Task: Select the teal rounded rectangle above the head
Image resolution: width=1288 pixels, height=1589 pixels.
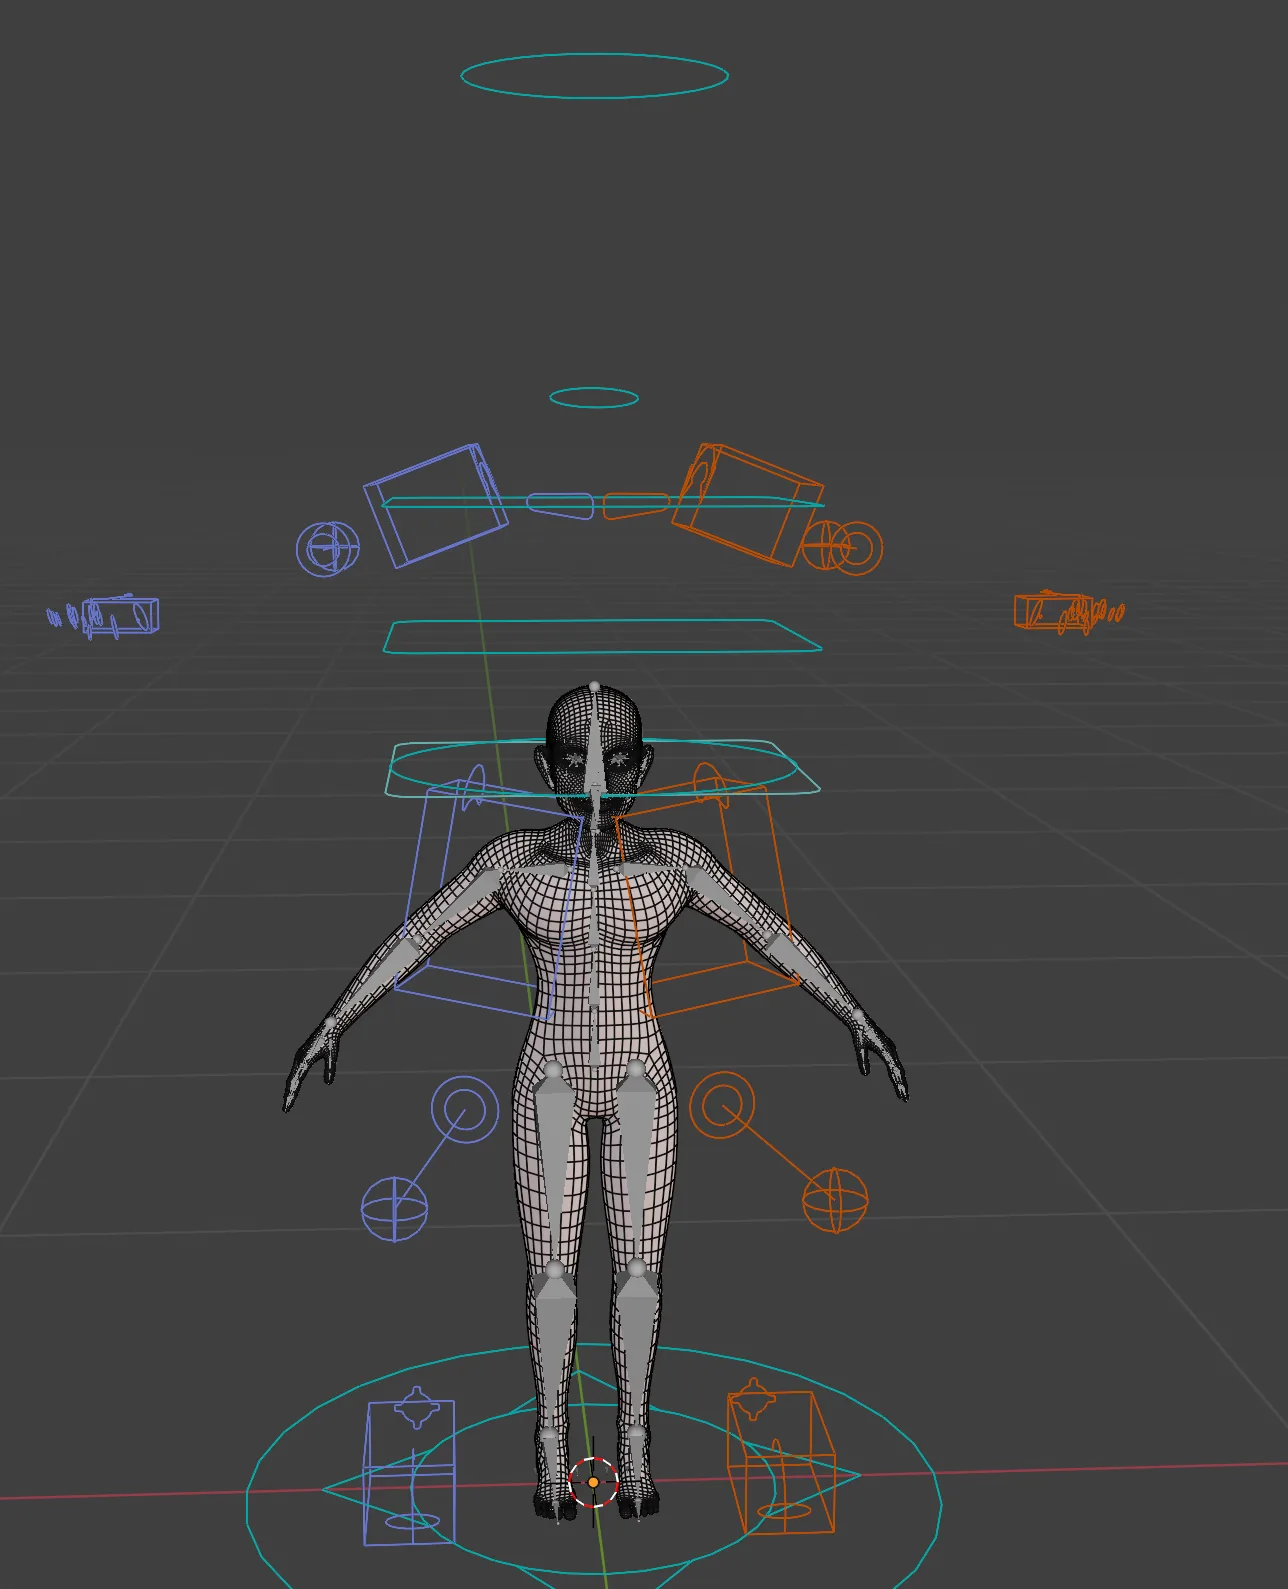Action: pyautogui.click(x=603, y=636)
